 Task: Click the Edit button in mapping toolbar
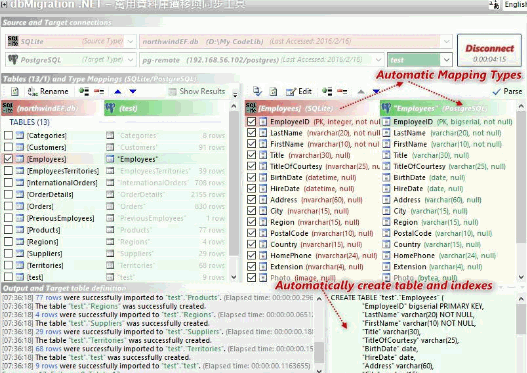299,91
